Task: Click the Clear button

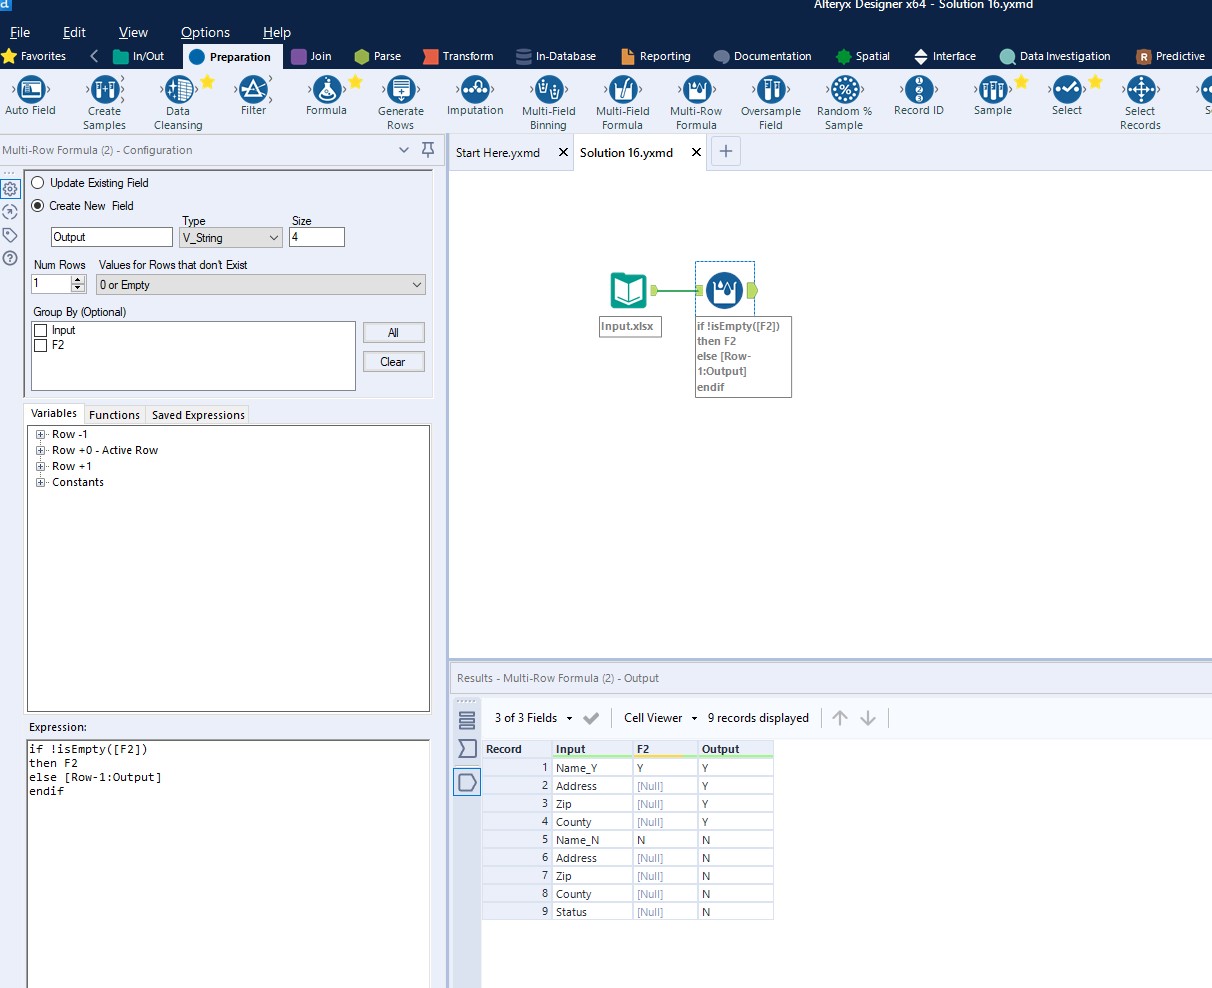Action: 393,362
